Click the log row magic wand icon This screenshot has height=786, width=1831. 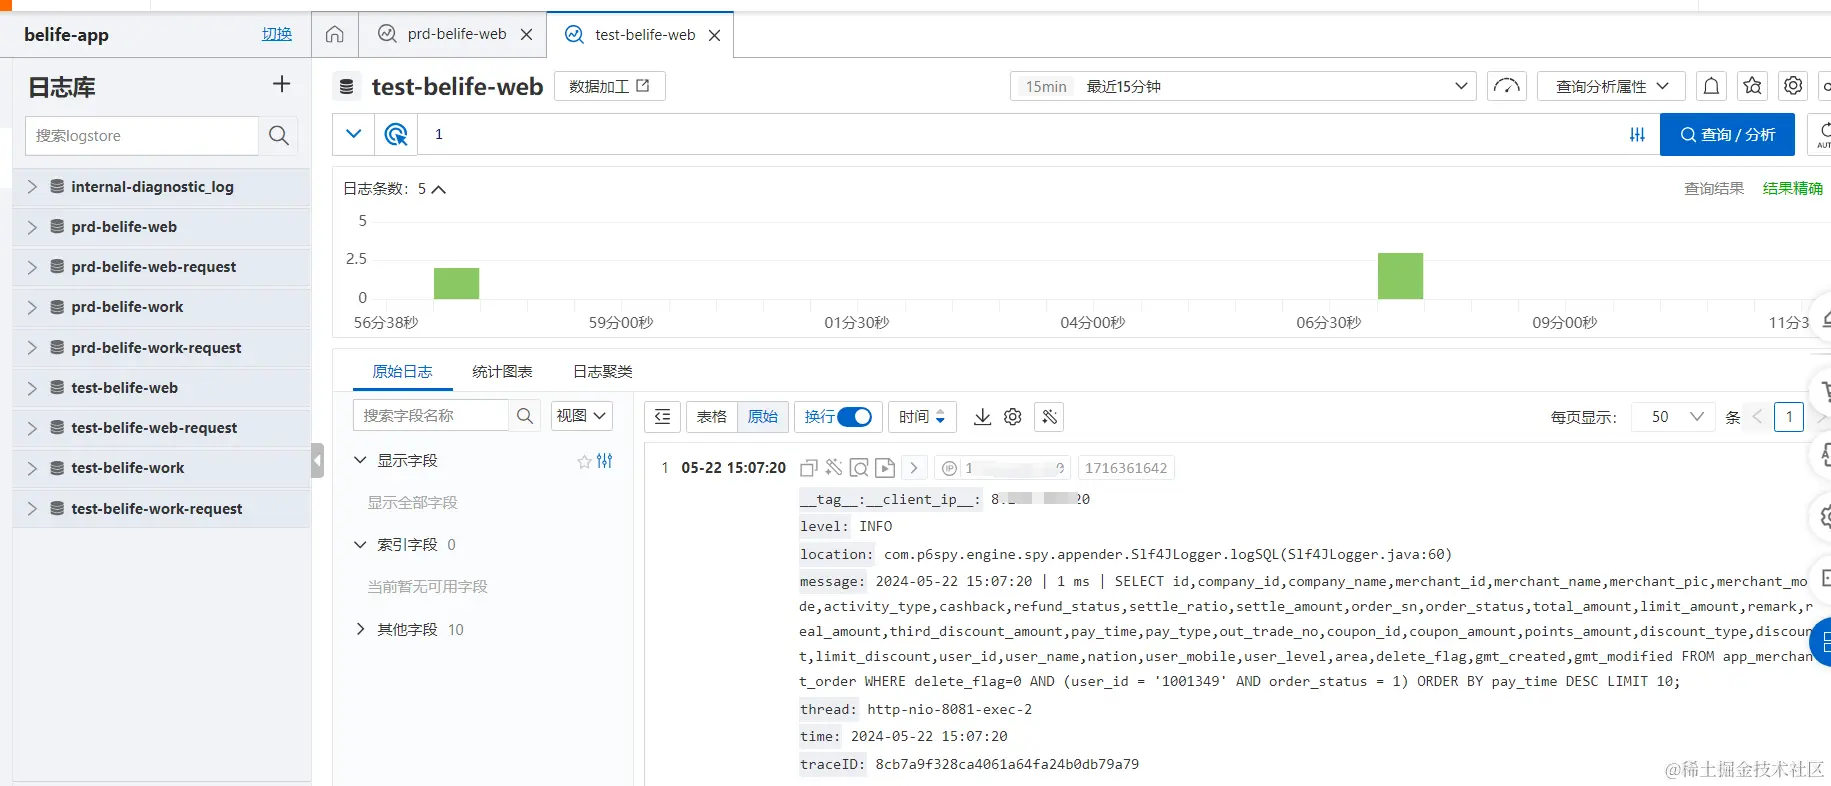[834, 467]
